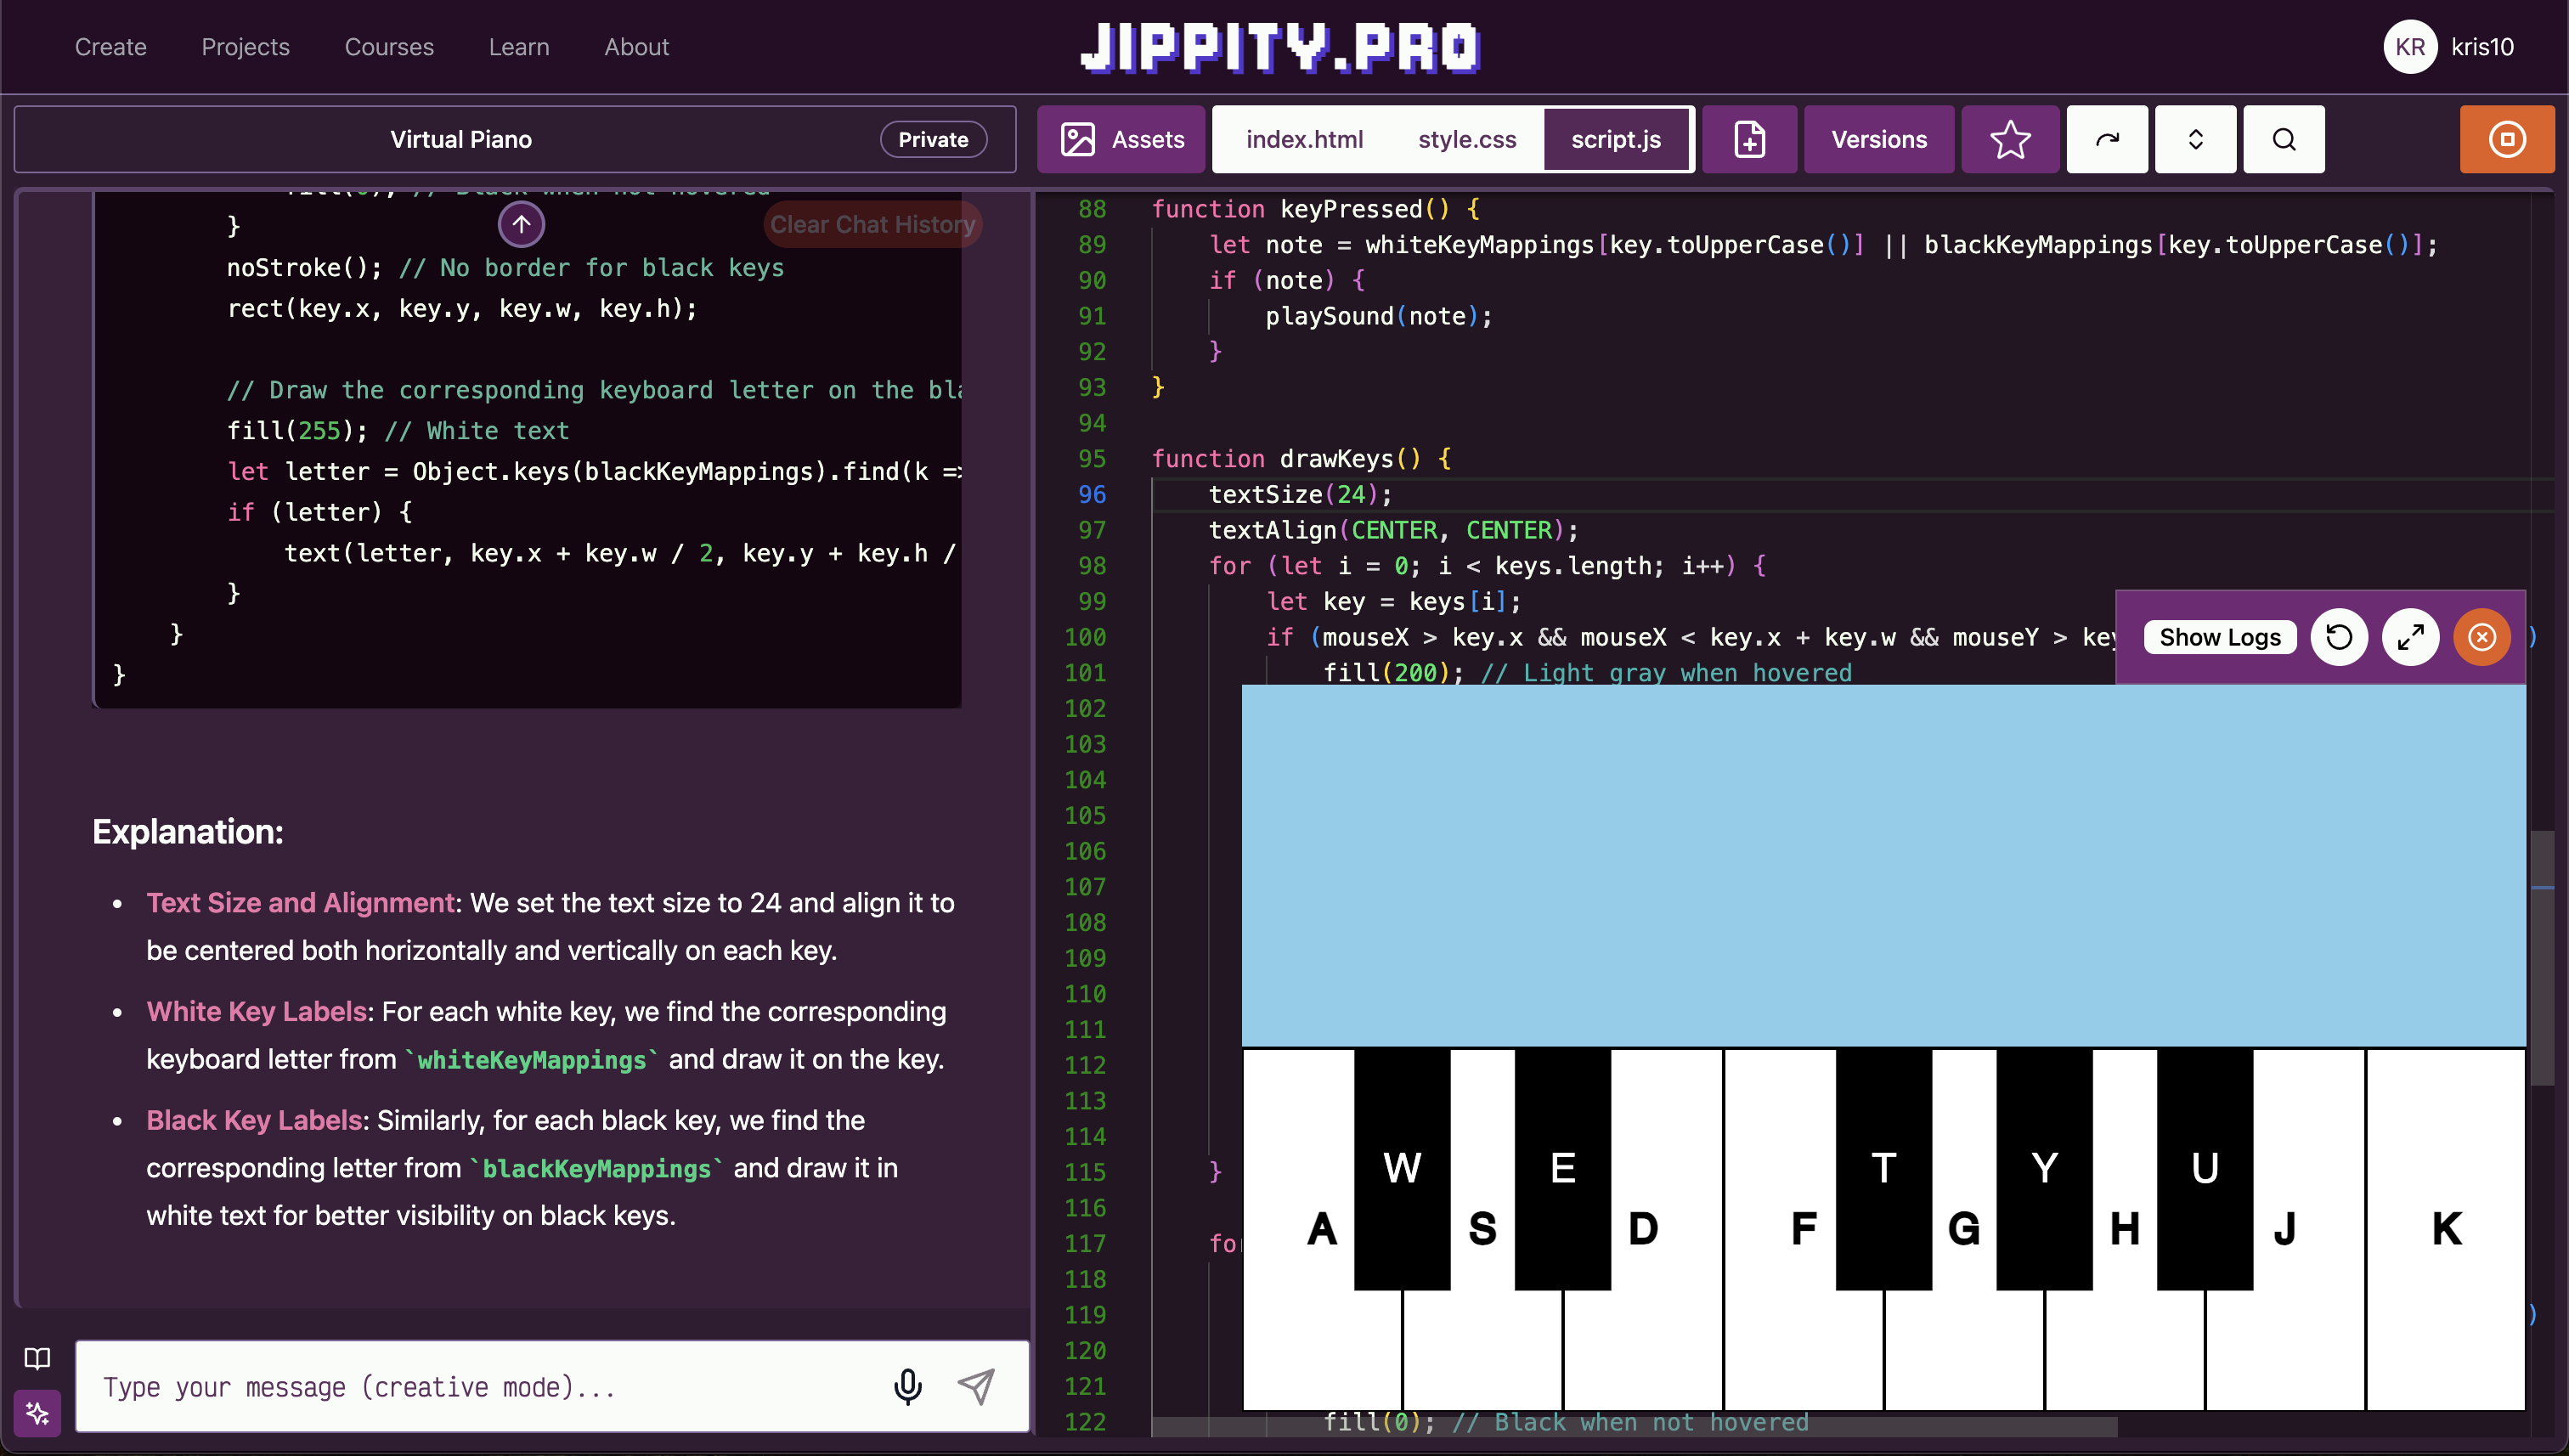Stop the project with the orange button
This screenshot has height=1456, width=2569.
[2506, 139]
